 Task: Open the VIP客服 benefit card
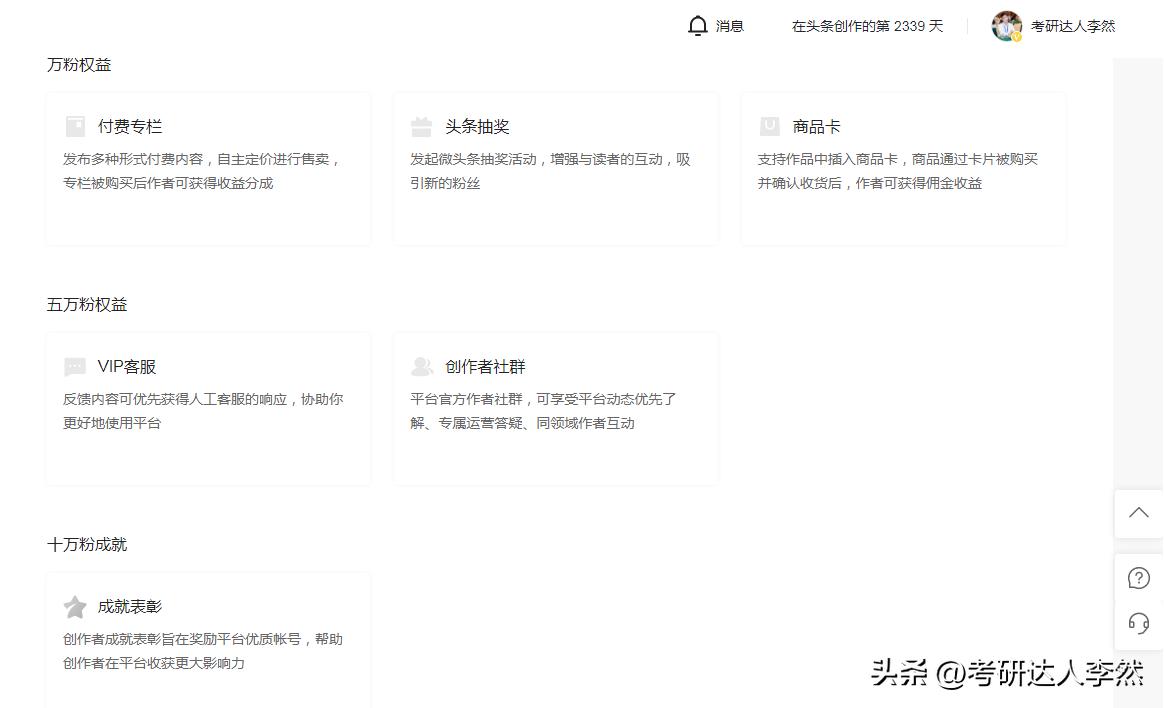[x=207, y=407]
